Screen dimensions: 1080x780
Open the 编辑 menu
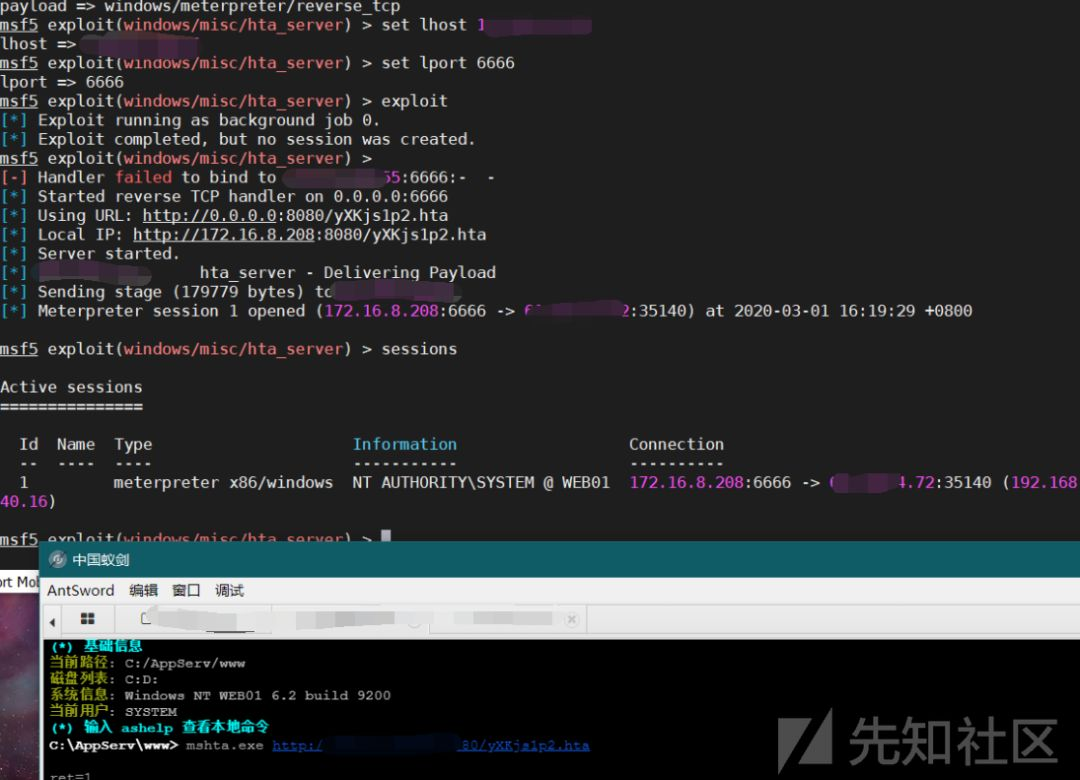143,591
